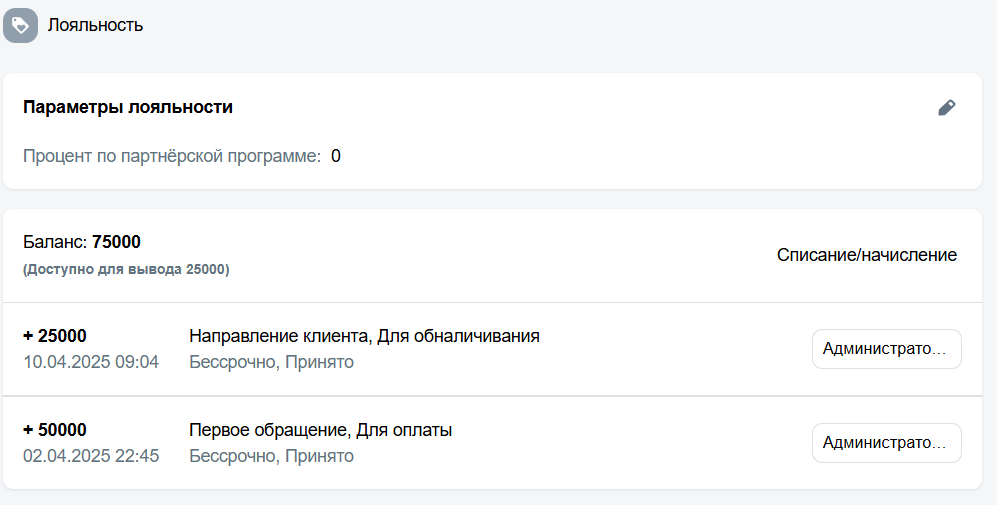Edit loyalty parameters with the pencil icon

(x=947, y=107)
